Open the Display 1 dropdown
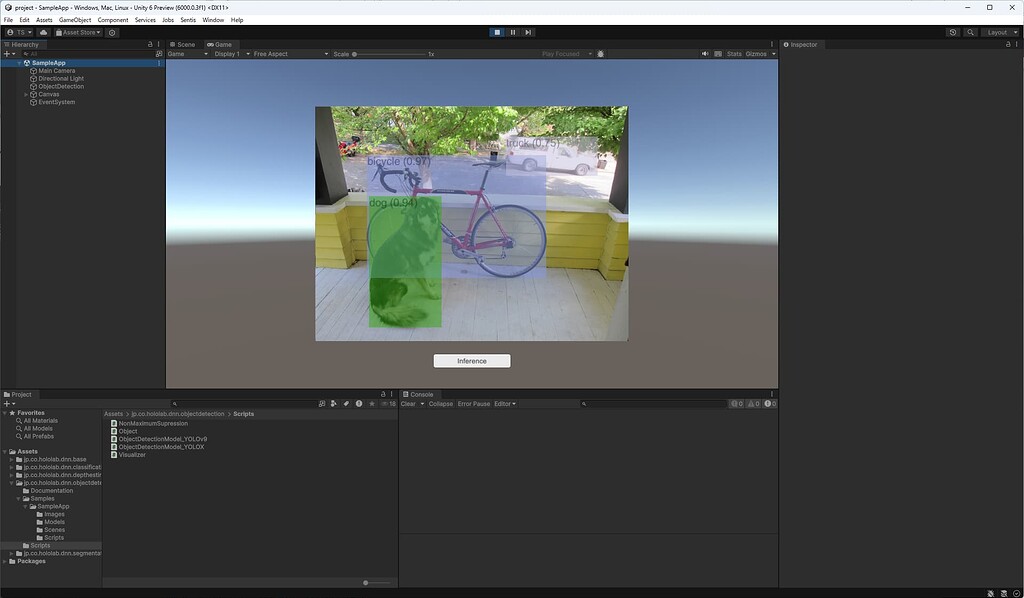This screenshot has height=598, width=1024. click(227, 54)
